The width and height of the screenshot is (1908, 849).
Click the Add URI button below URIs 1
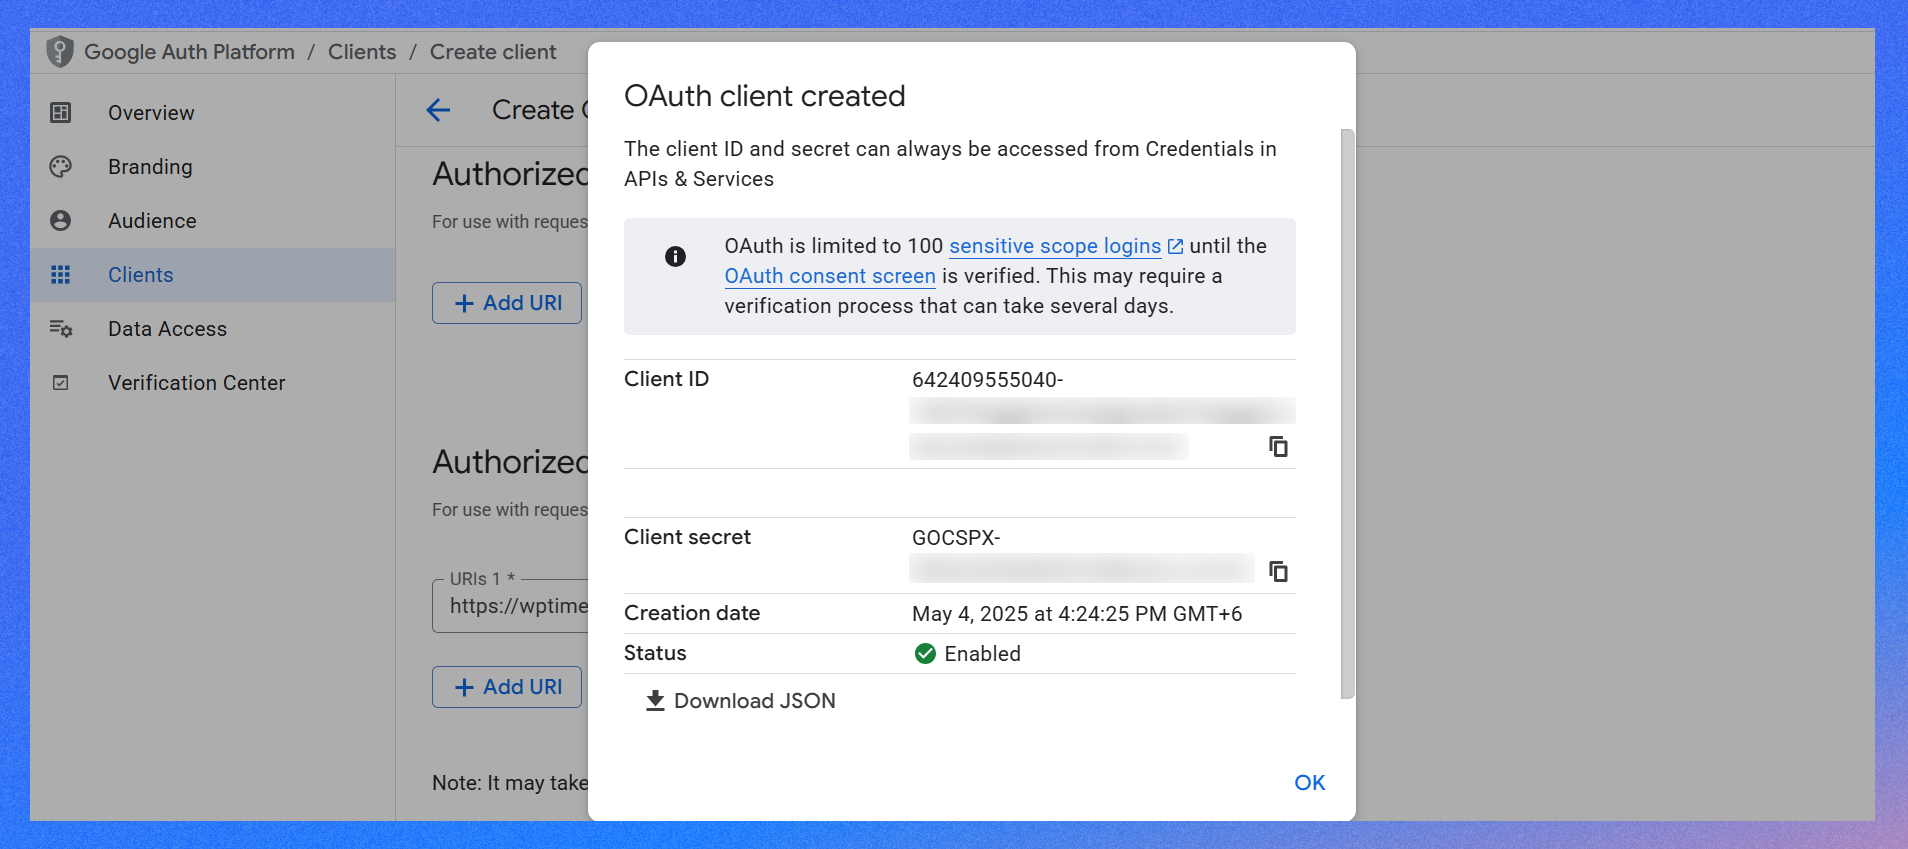coord(507,687)
